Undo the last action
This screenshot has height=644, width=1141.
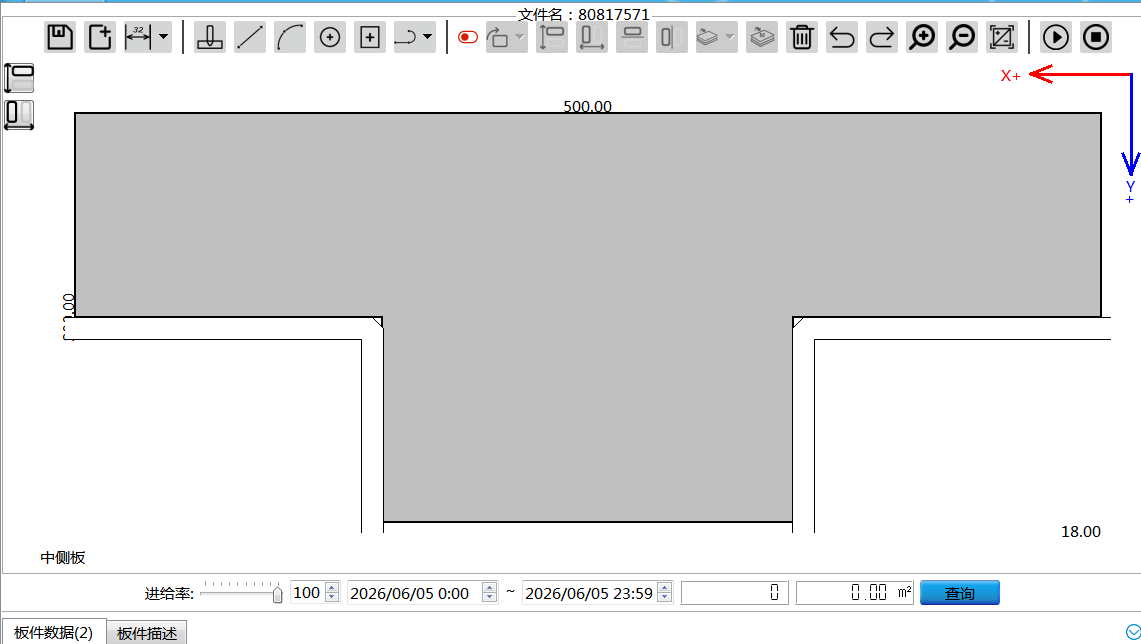842,37
